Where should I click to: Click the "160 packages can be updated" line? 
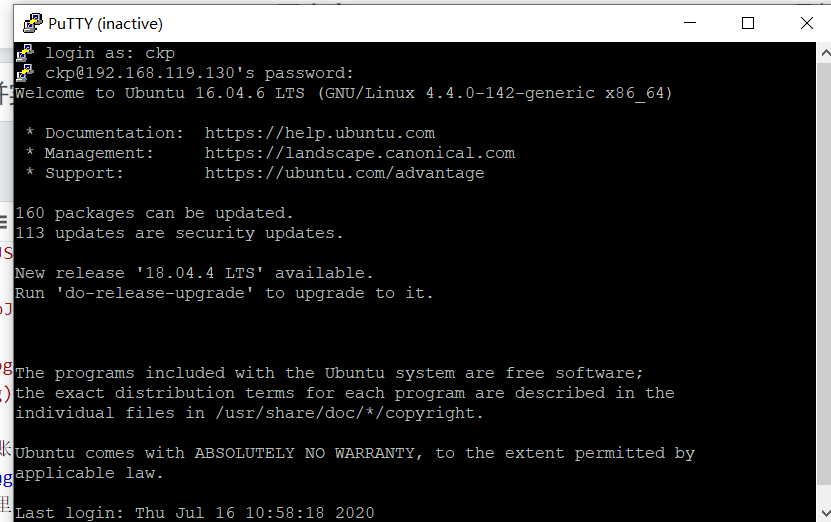[154, 213]
